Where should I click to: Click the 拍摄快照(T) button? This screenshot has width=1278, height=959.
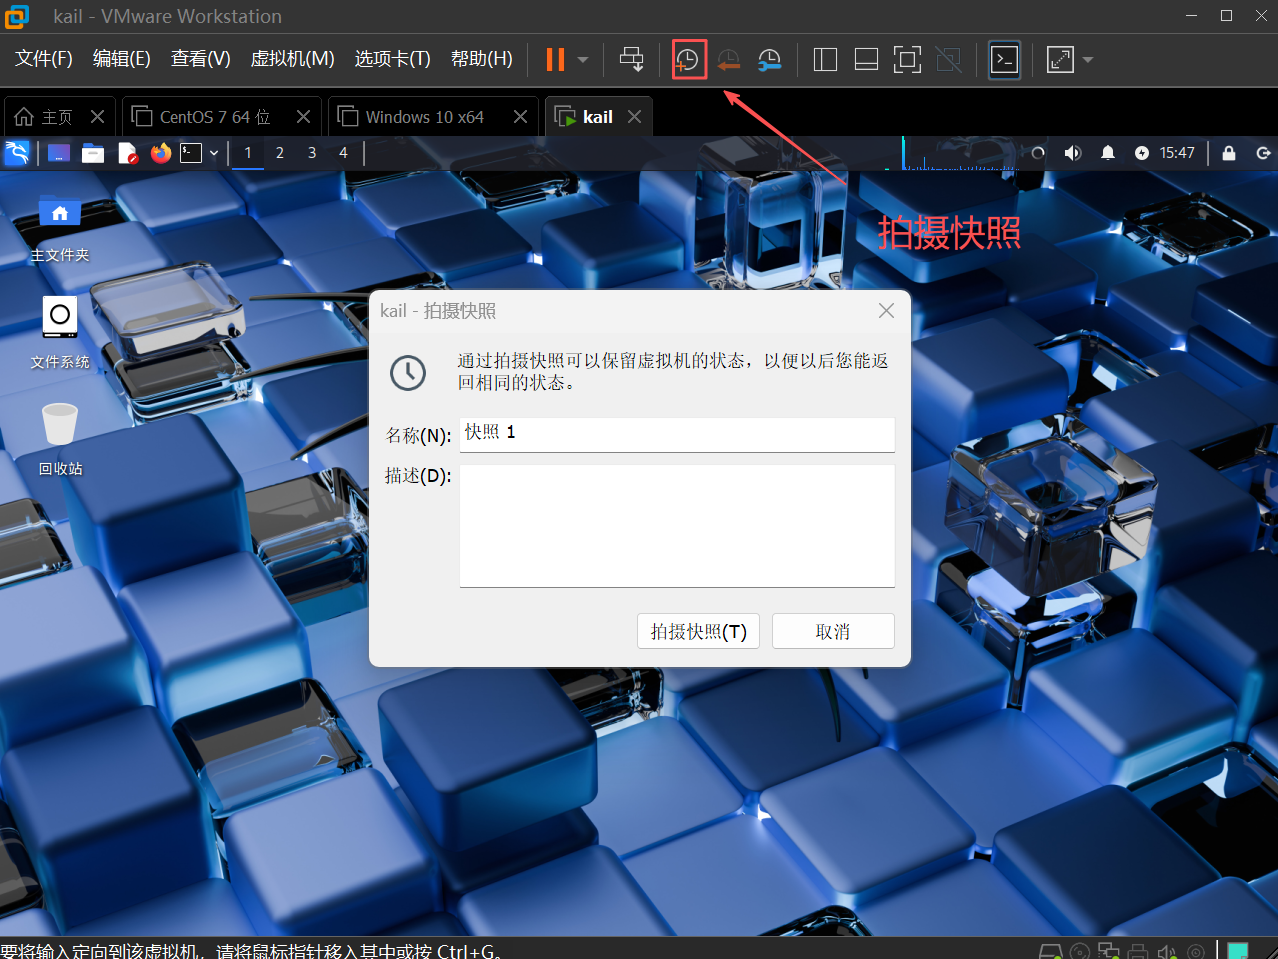click(x=698, y=631)
